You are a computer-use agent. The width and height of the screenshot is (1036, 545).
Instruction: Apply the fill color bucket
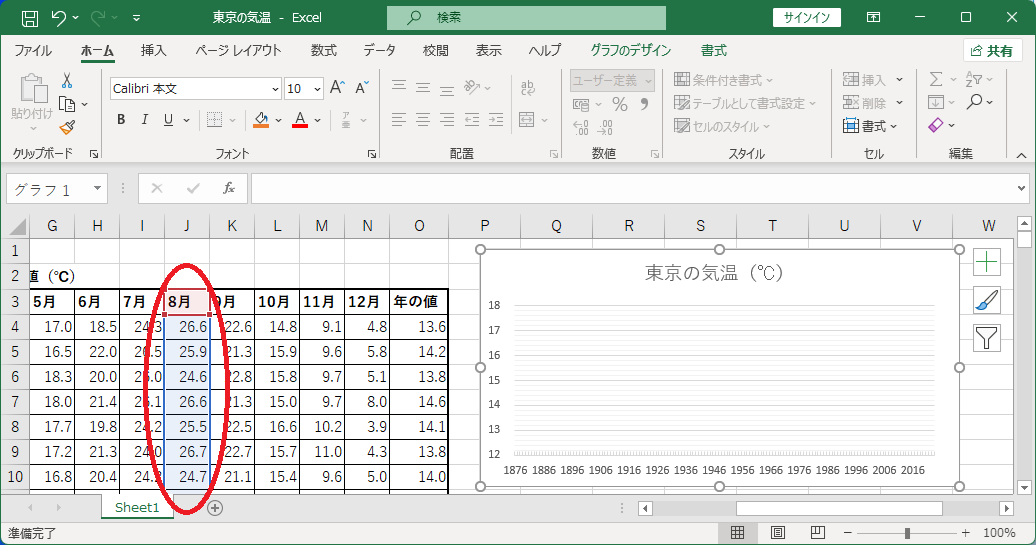click(262, 120)
